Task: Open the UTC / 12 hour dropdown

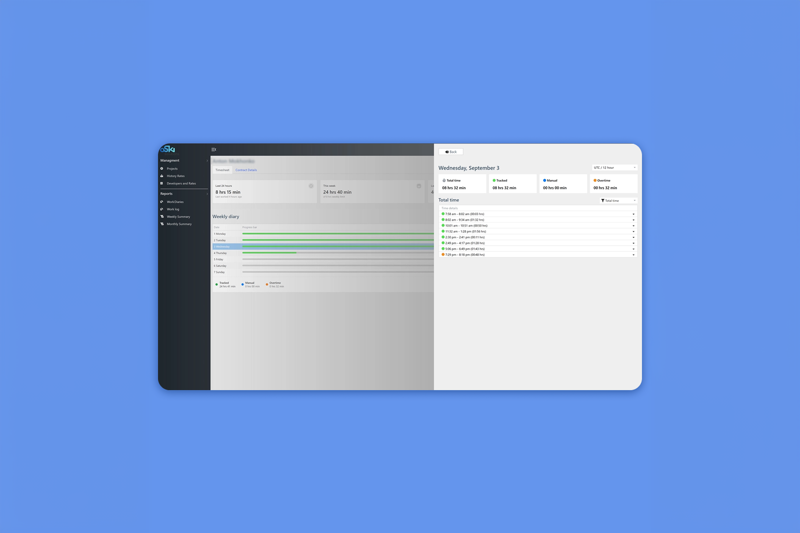Action: coord(614,168)
